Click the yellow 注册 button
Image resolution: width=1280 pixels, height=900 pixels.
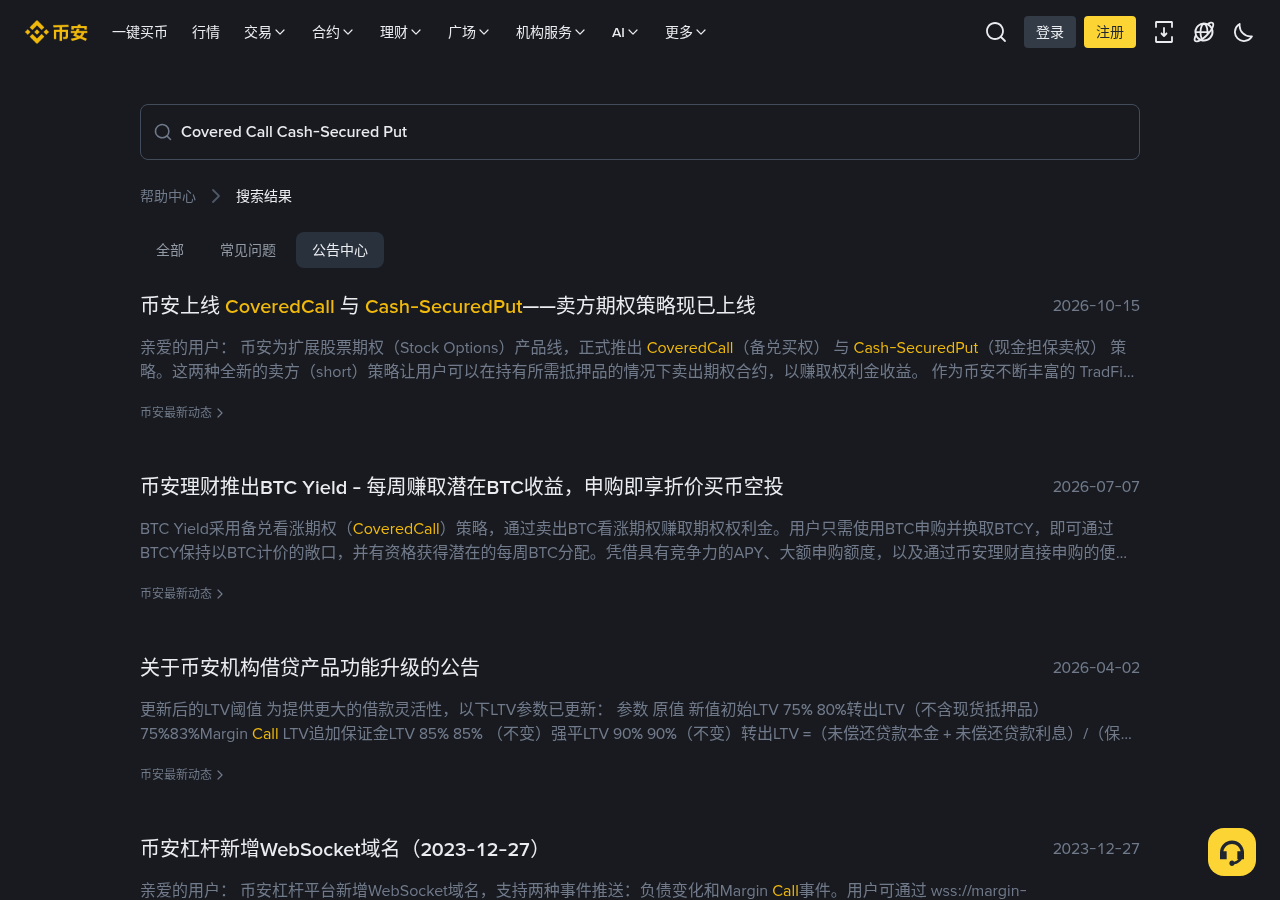pyautogui.click(x=1110, y=32)
